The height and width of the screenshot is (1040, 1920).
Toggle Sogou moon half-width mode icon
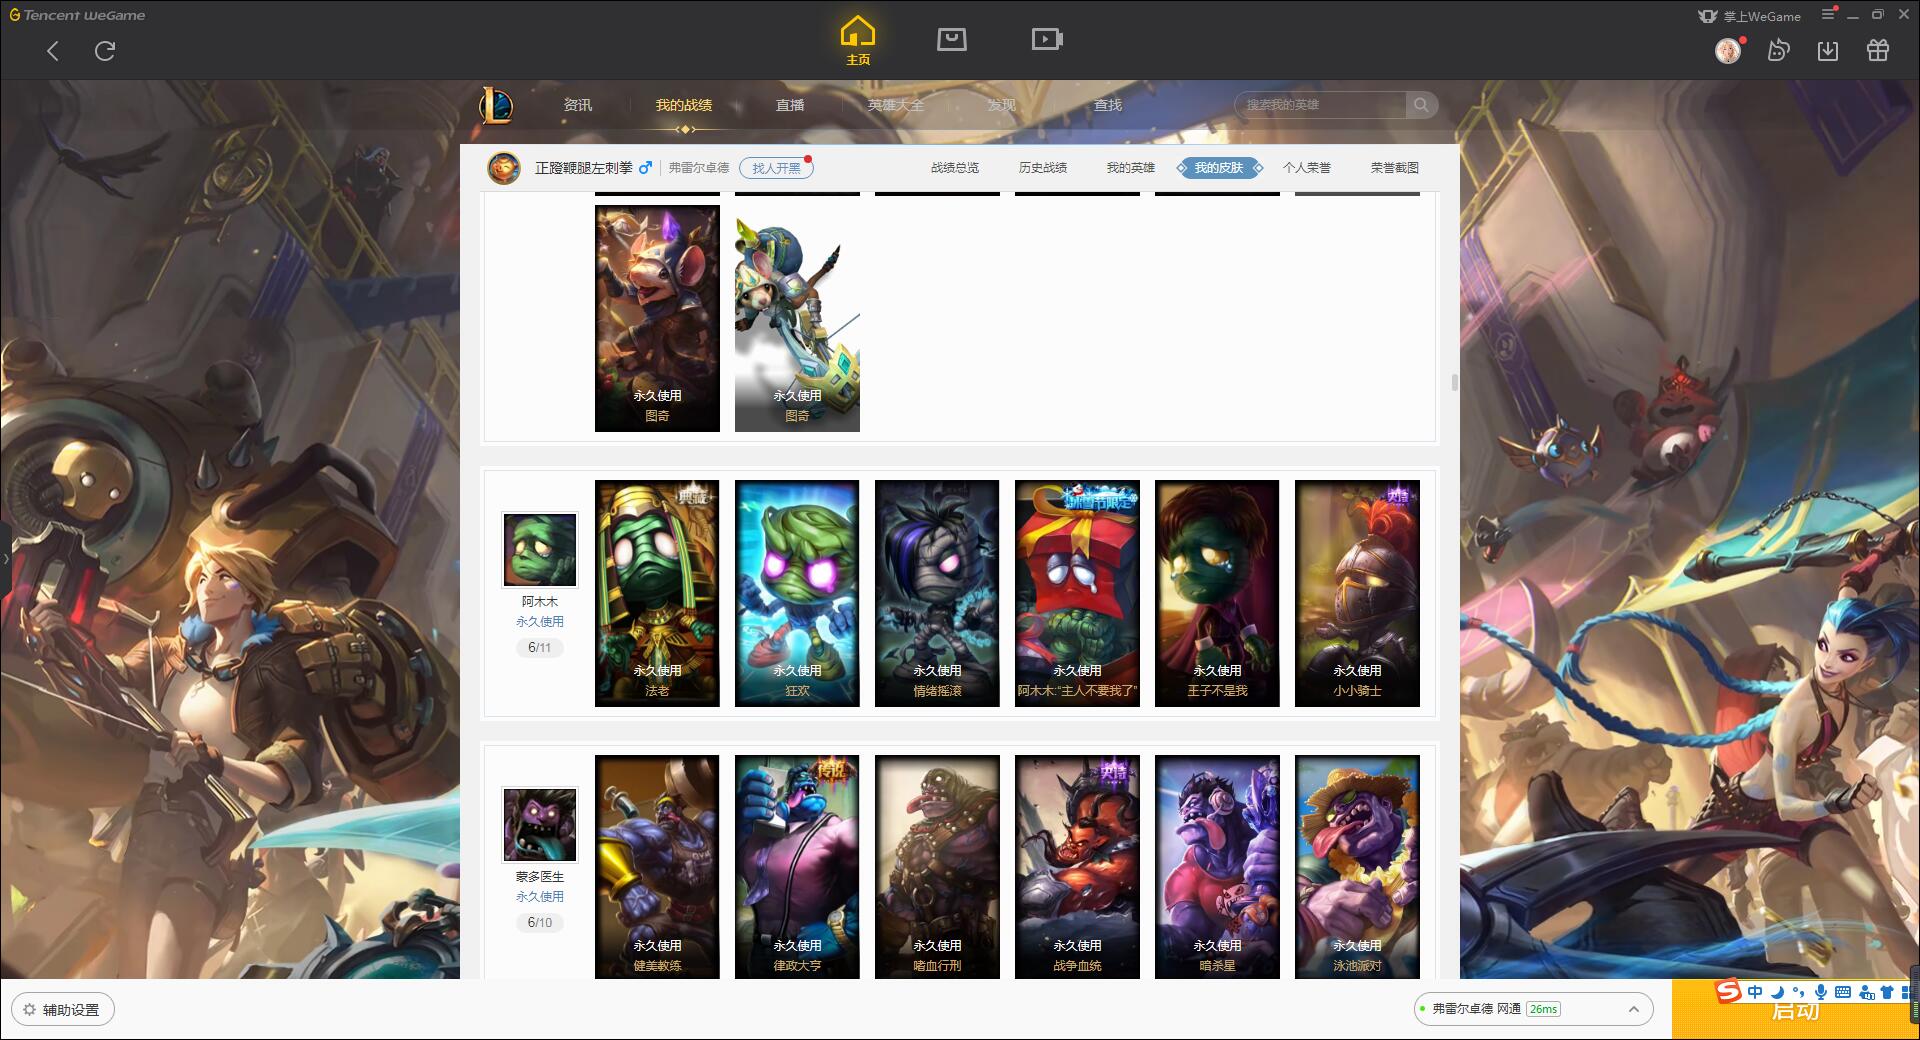point(1777,992)
